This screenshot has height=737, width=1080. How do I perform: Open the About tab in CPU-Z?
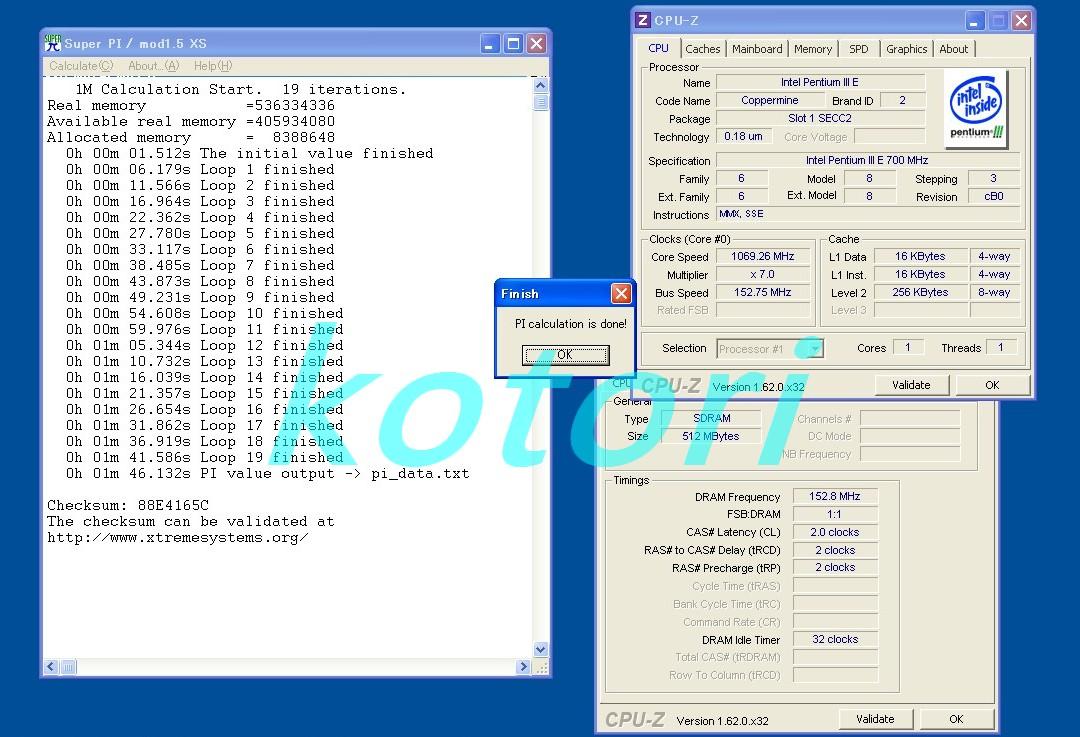pos(954,49)
